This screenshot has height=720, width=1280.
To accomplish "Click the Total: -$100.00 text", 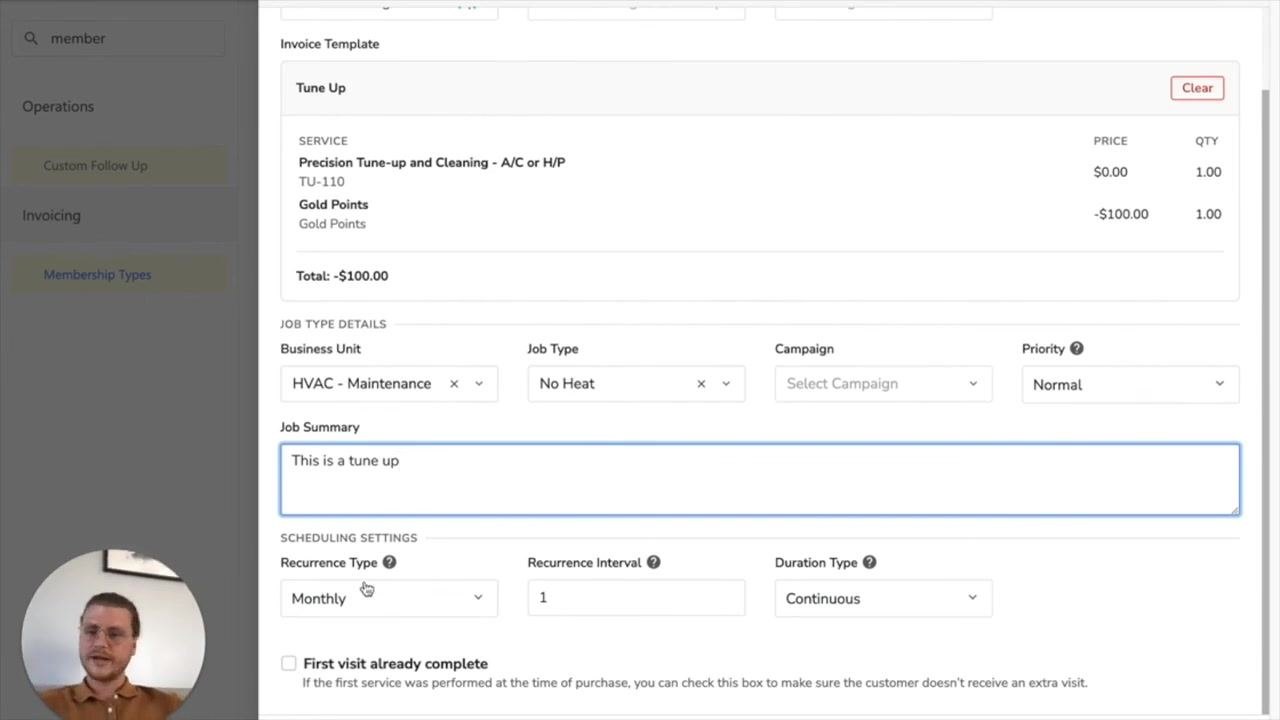I will (342, 276).
